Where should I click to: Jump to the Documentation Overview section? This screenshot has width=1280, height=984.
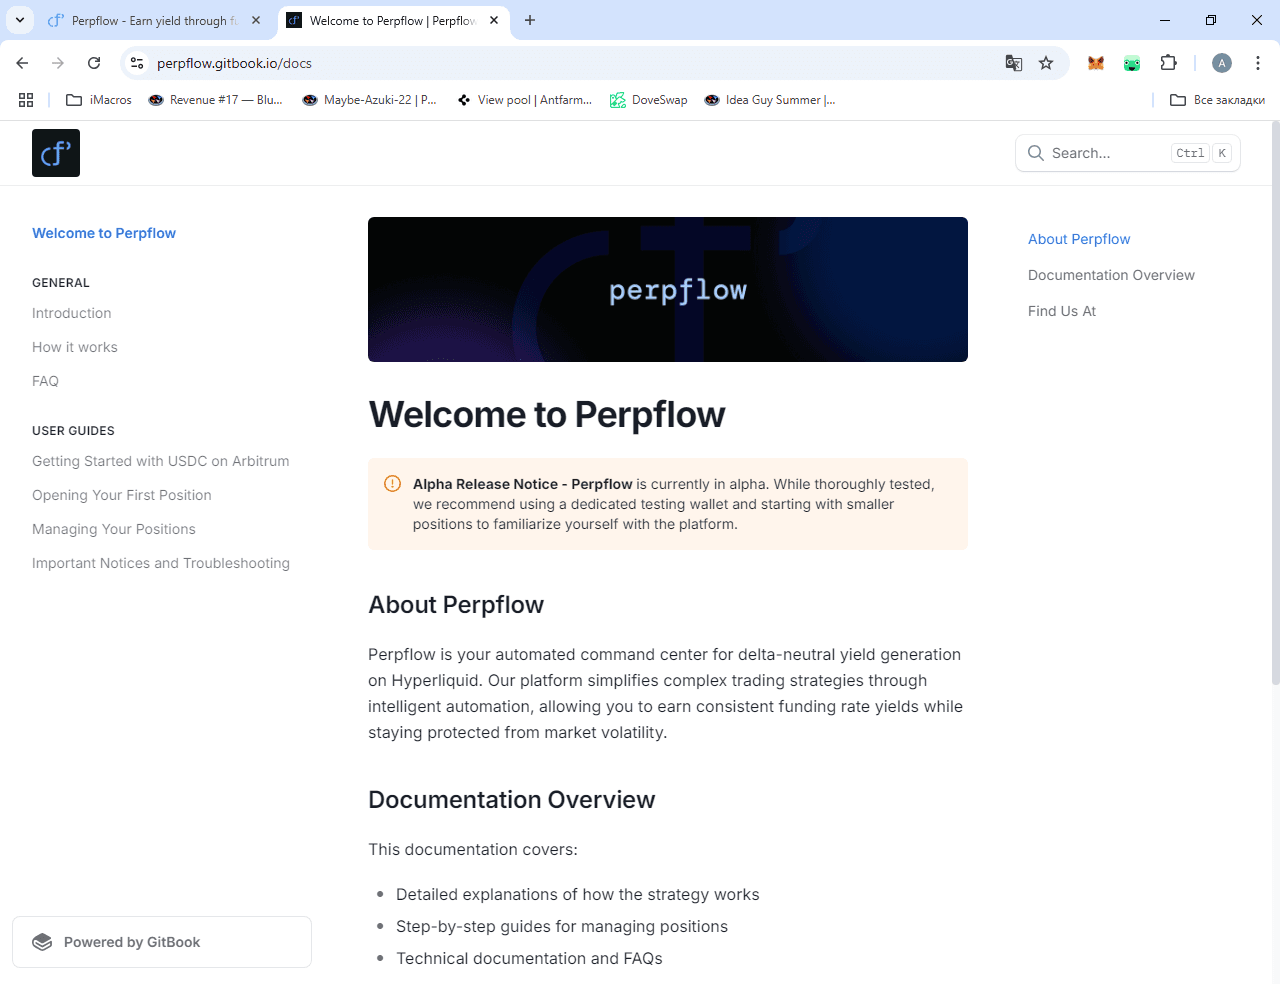(1111, 275)
